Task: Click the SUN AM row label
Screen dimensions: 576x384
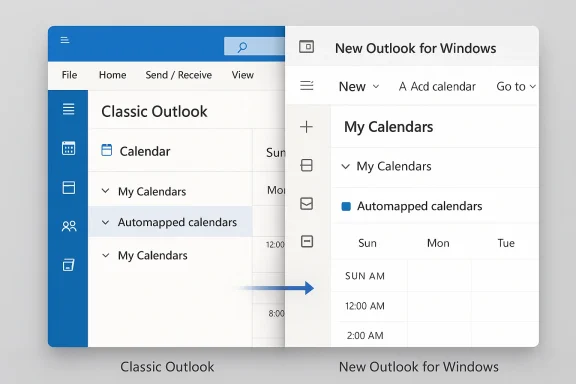Action: point(365,276)
